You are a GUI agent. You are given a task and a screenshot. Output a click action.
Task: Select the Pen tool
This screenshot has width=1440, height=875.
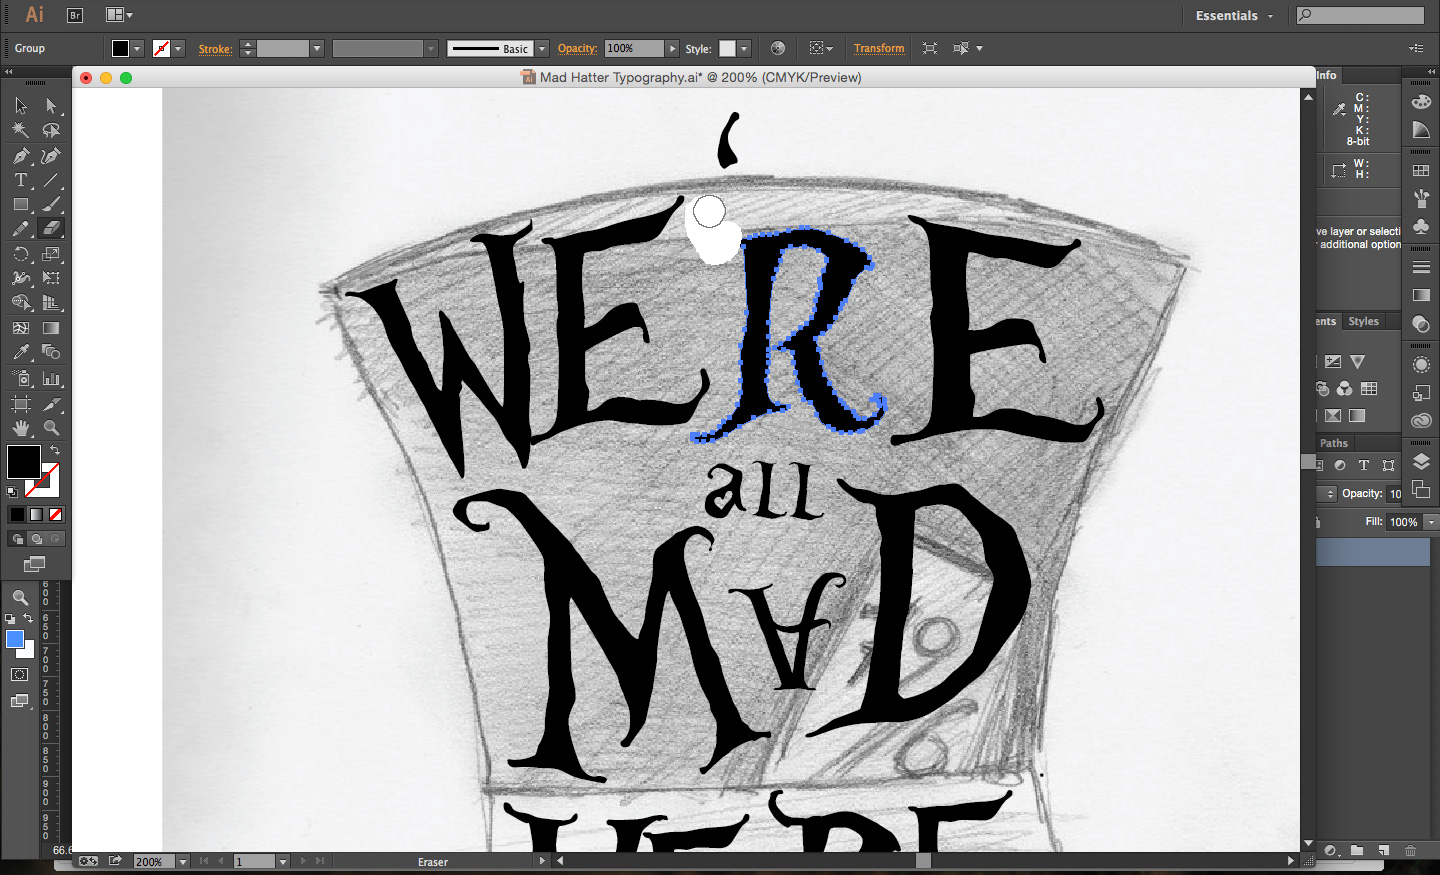(x=21, y=156)
